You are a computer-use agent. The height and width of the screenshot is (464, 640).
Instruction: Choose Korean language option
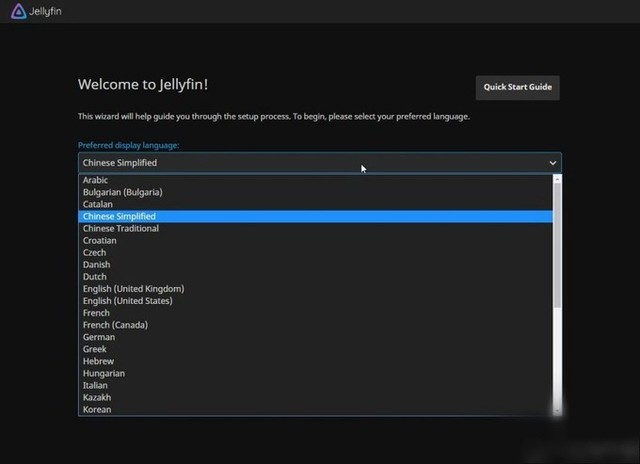click(315, 409)
